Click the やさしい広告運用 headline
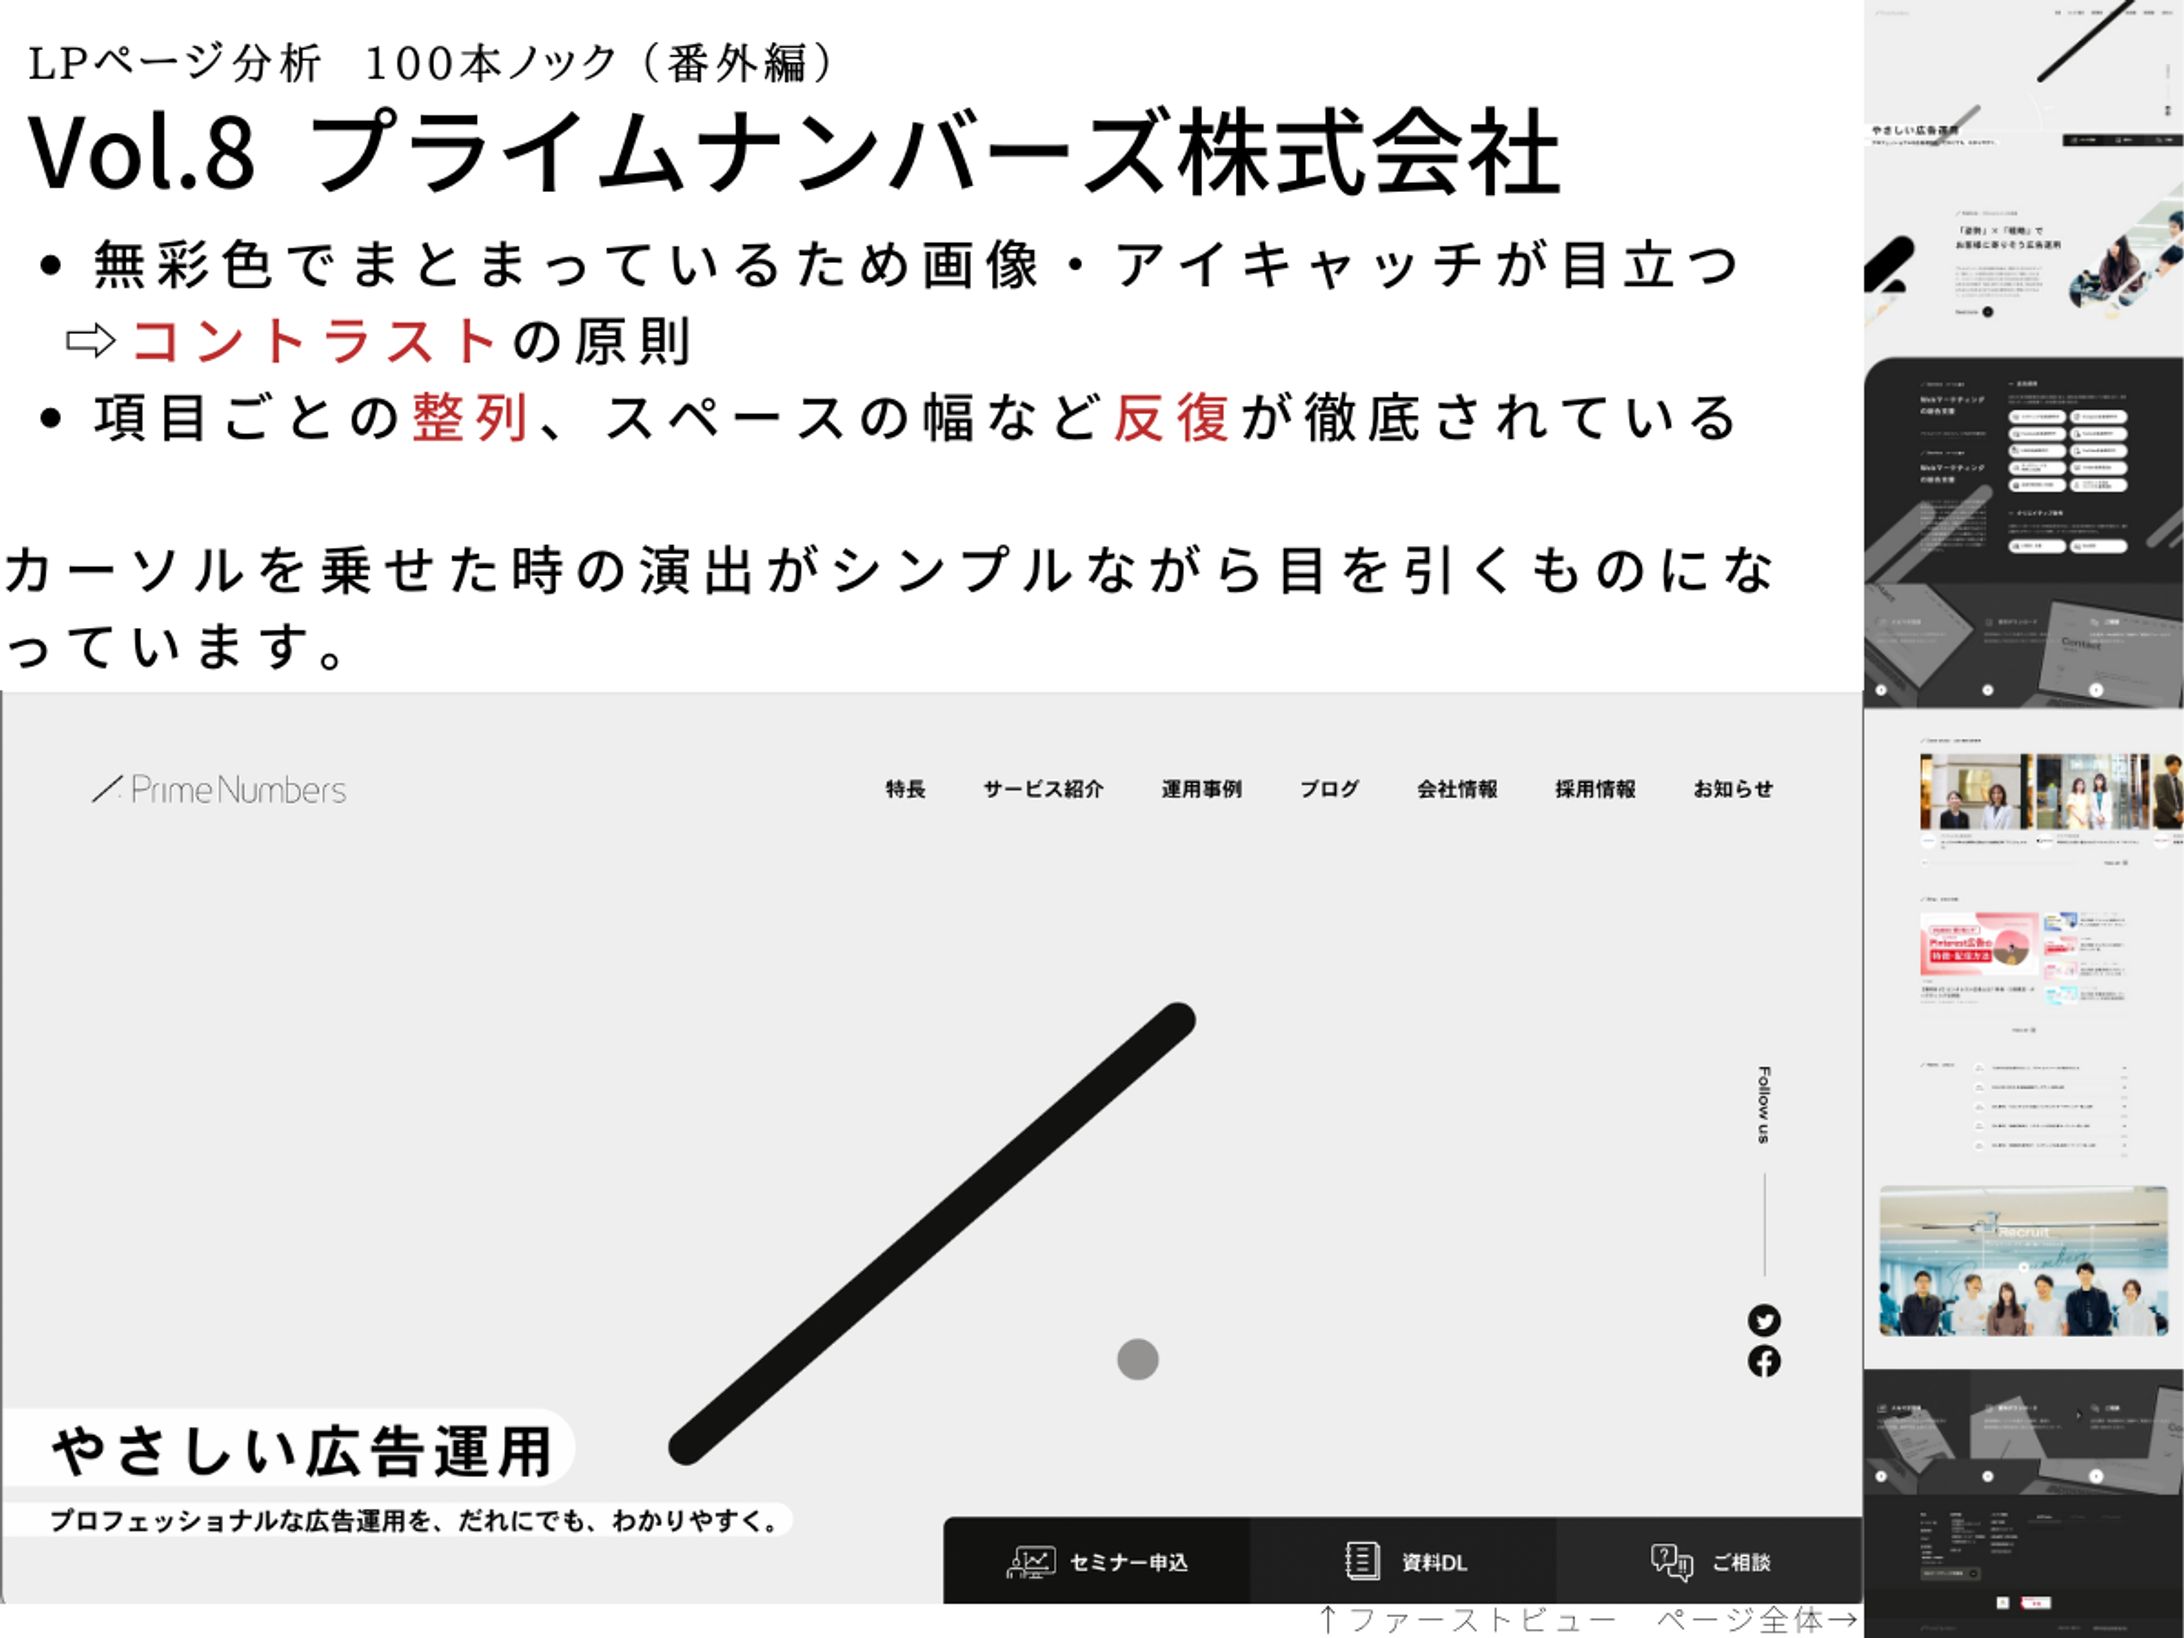The image size is (2184, 1638). (x=302, y=1452)
